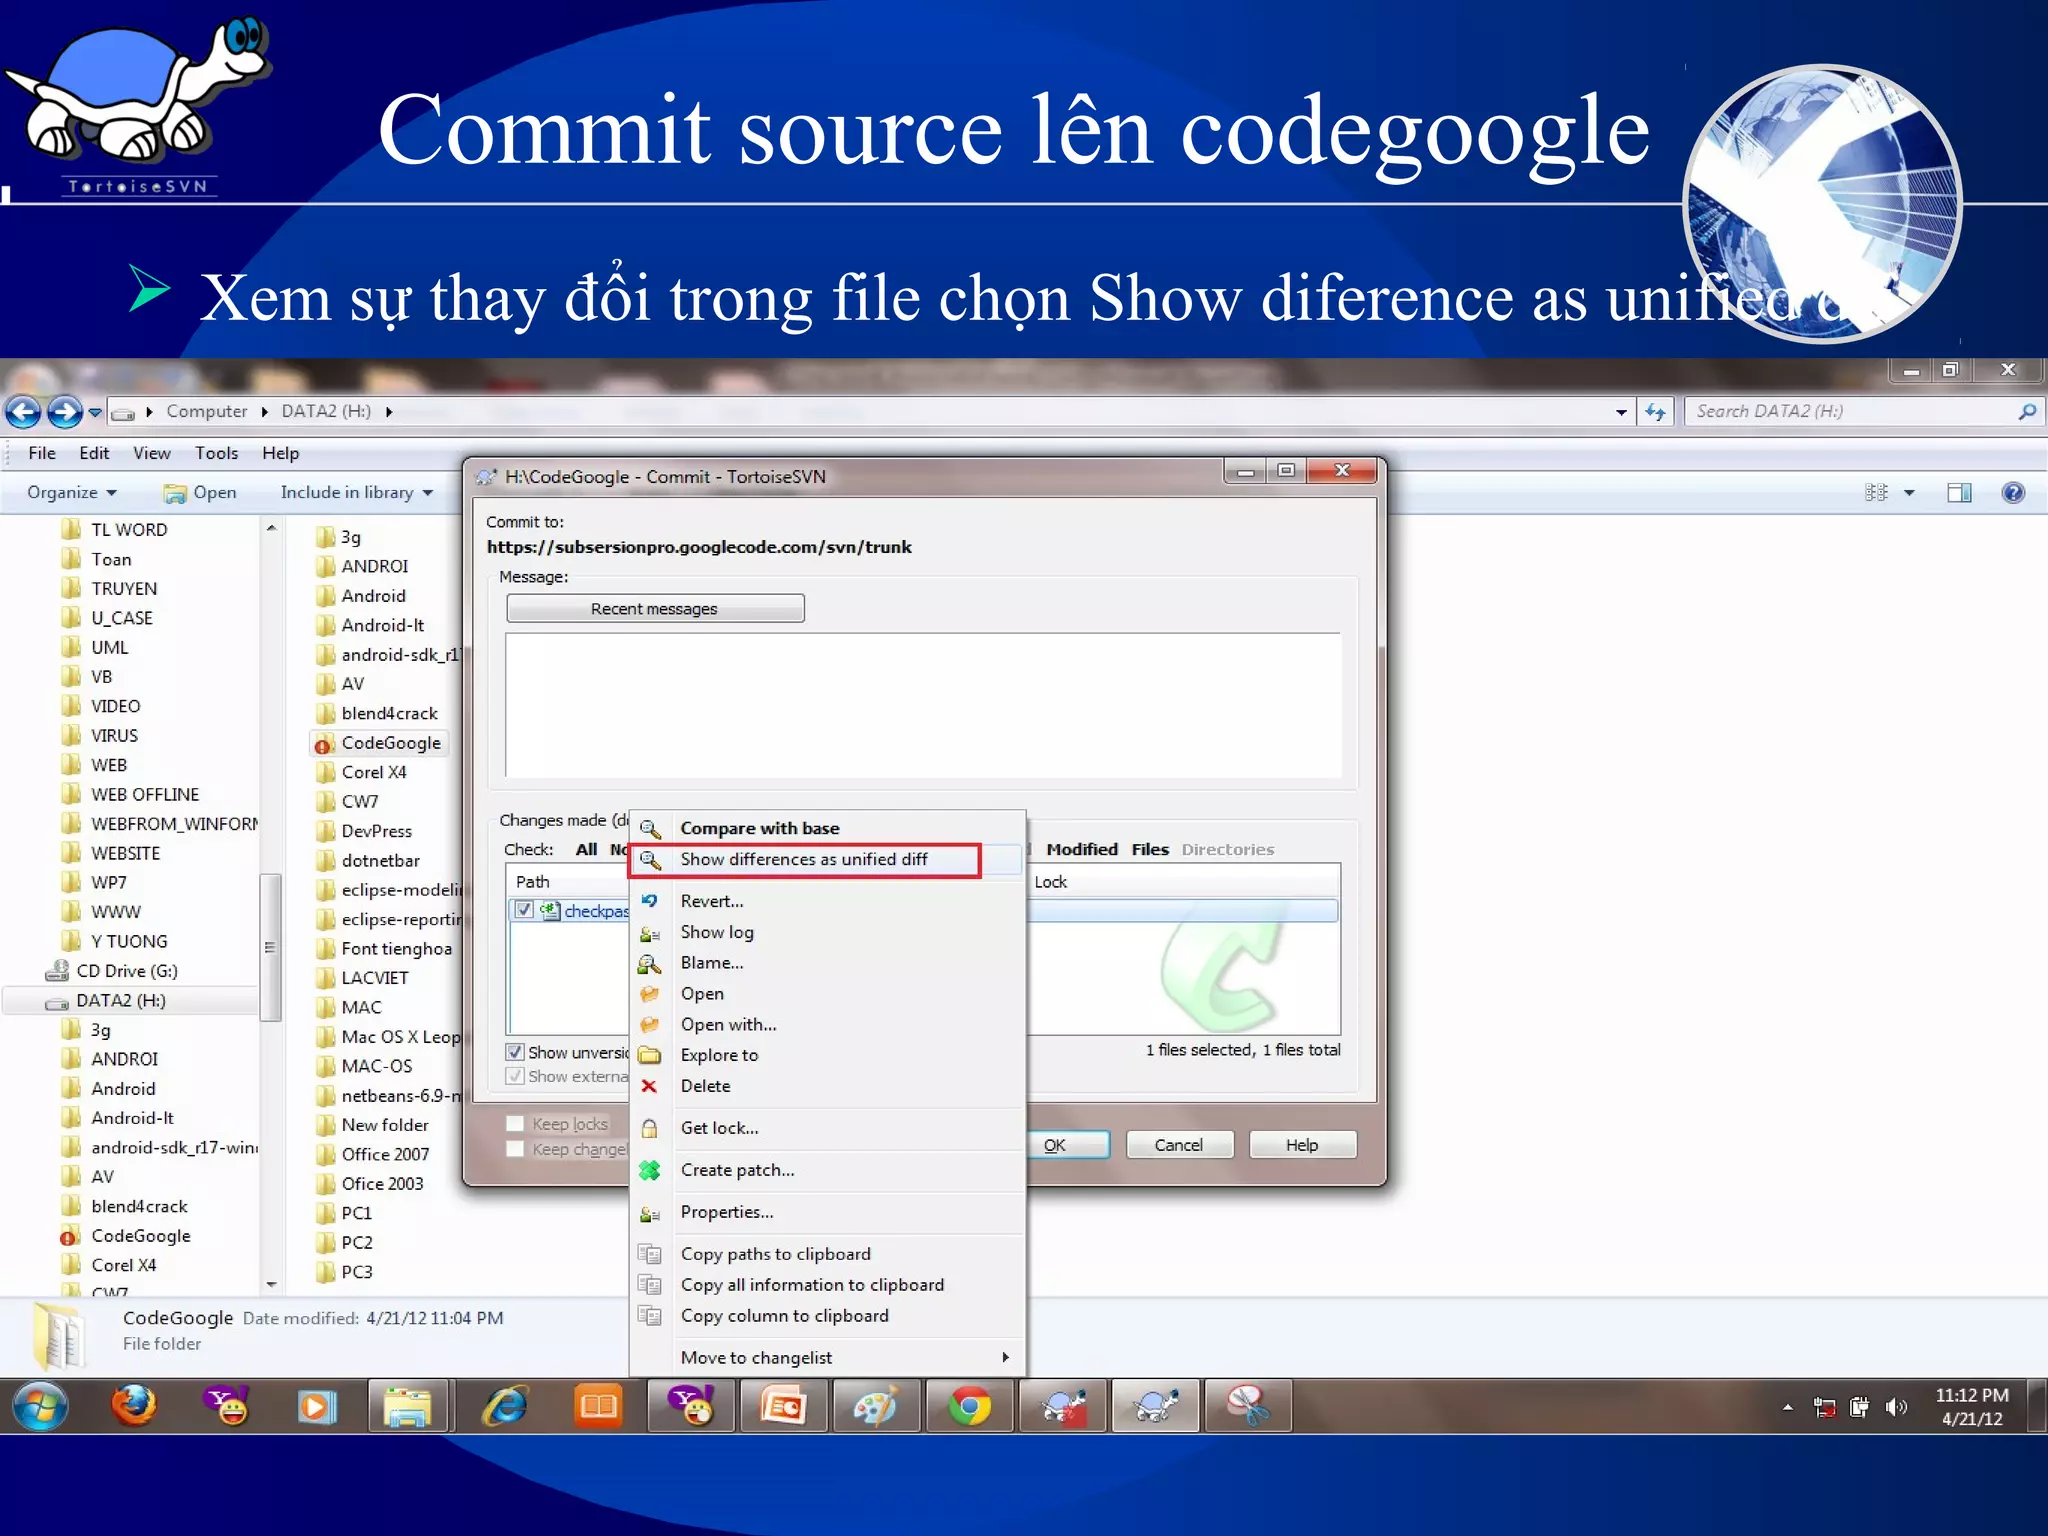Screen dimensions: 2048x1536
Task: Toggle the Explorer preview pane icon
Action: (1959, 492)
